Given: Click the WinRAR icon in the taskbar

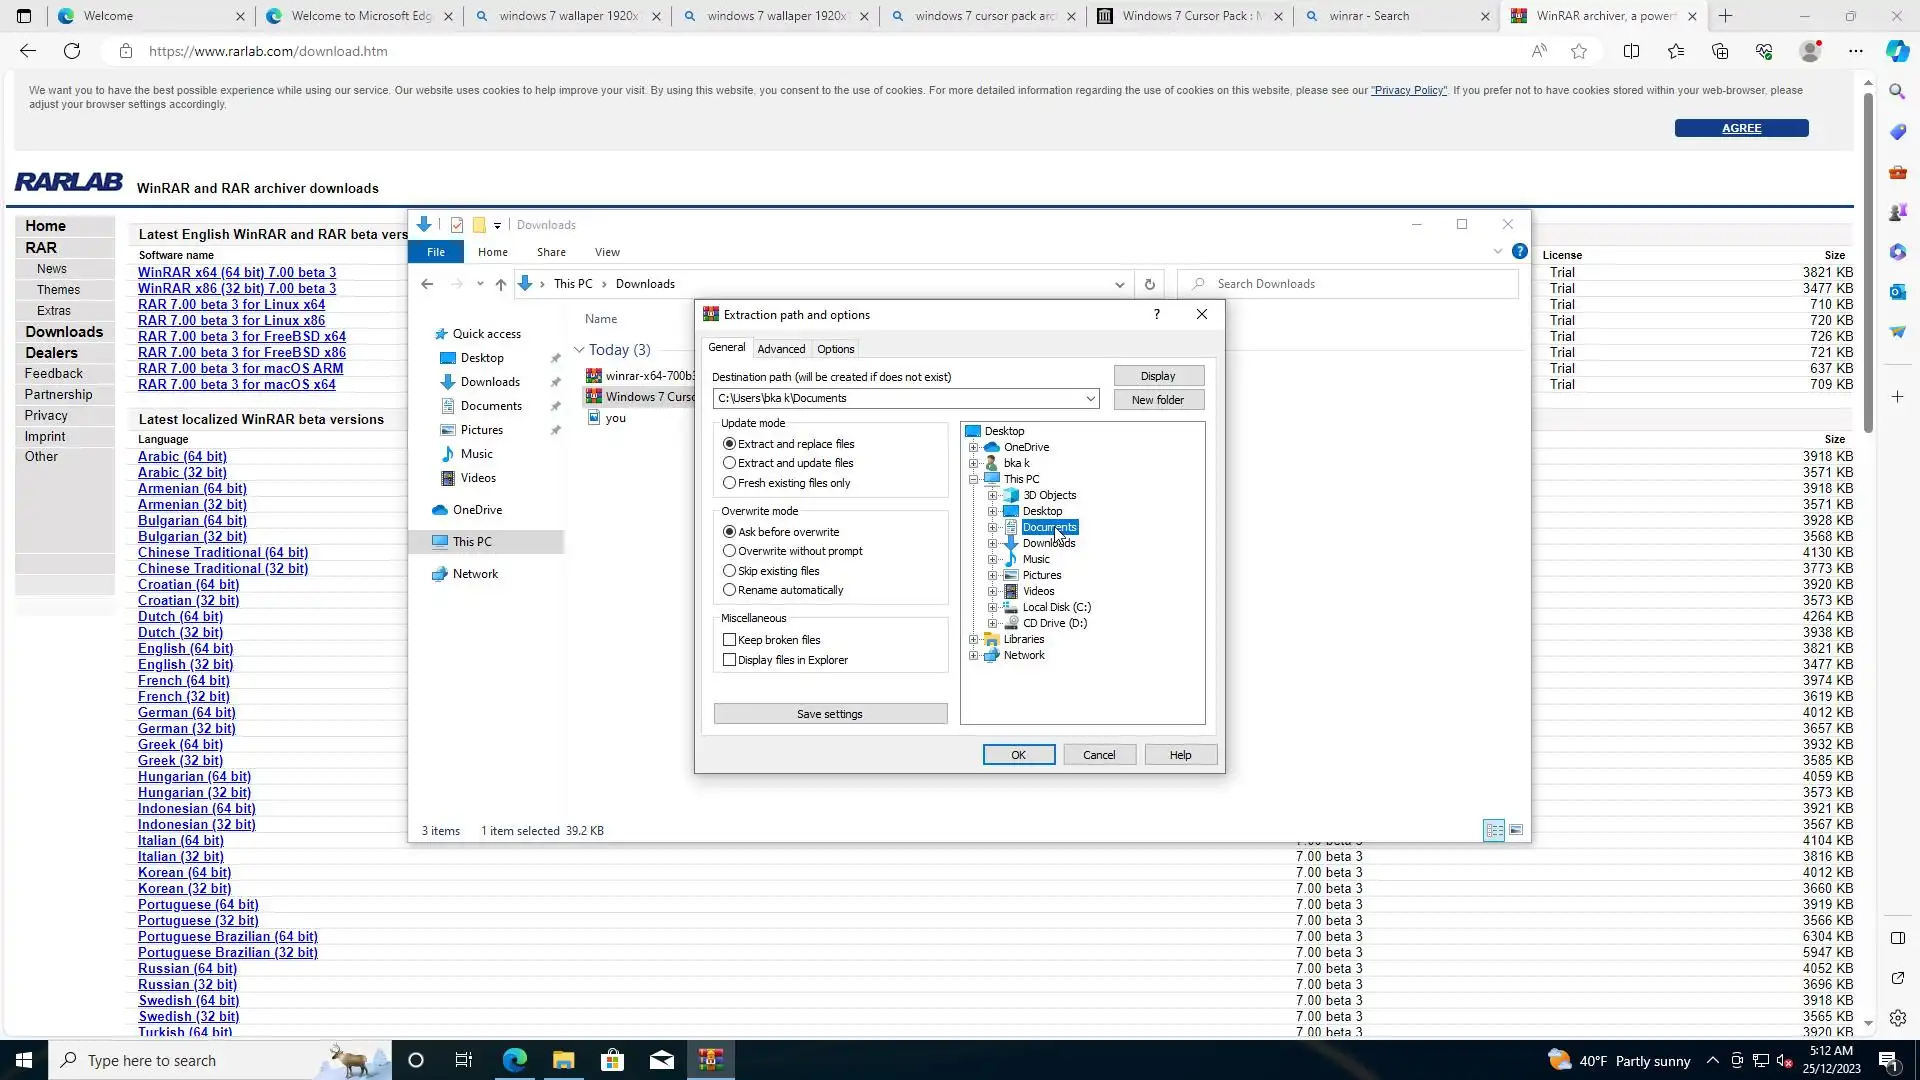Looking at the screenshot, I should click(x=711, y=1060).
